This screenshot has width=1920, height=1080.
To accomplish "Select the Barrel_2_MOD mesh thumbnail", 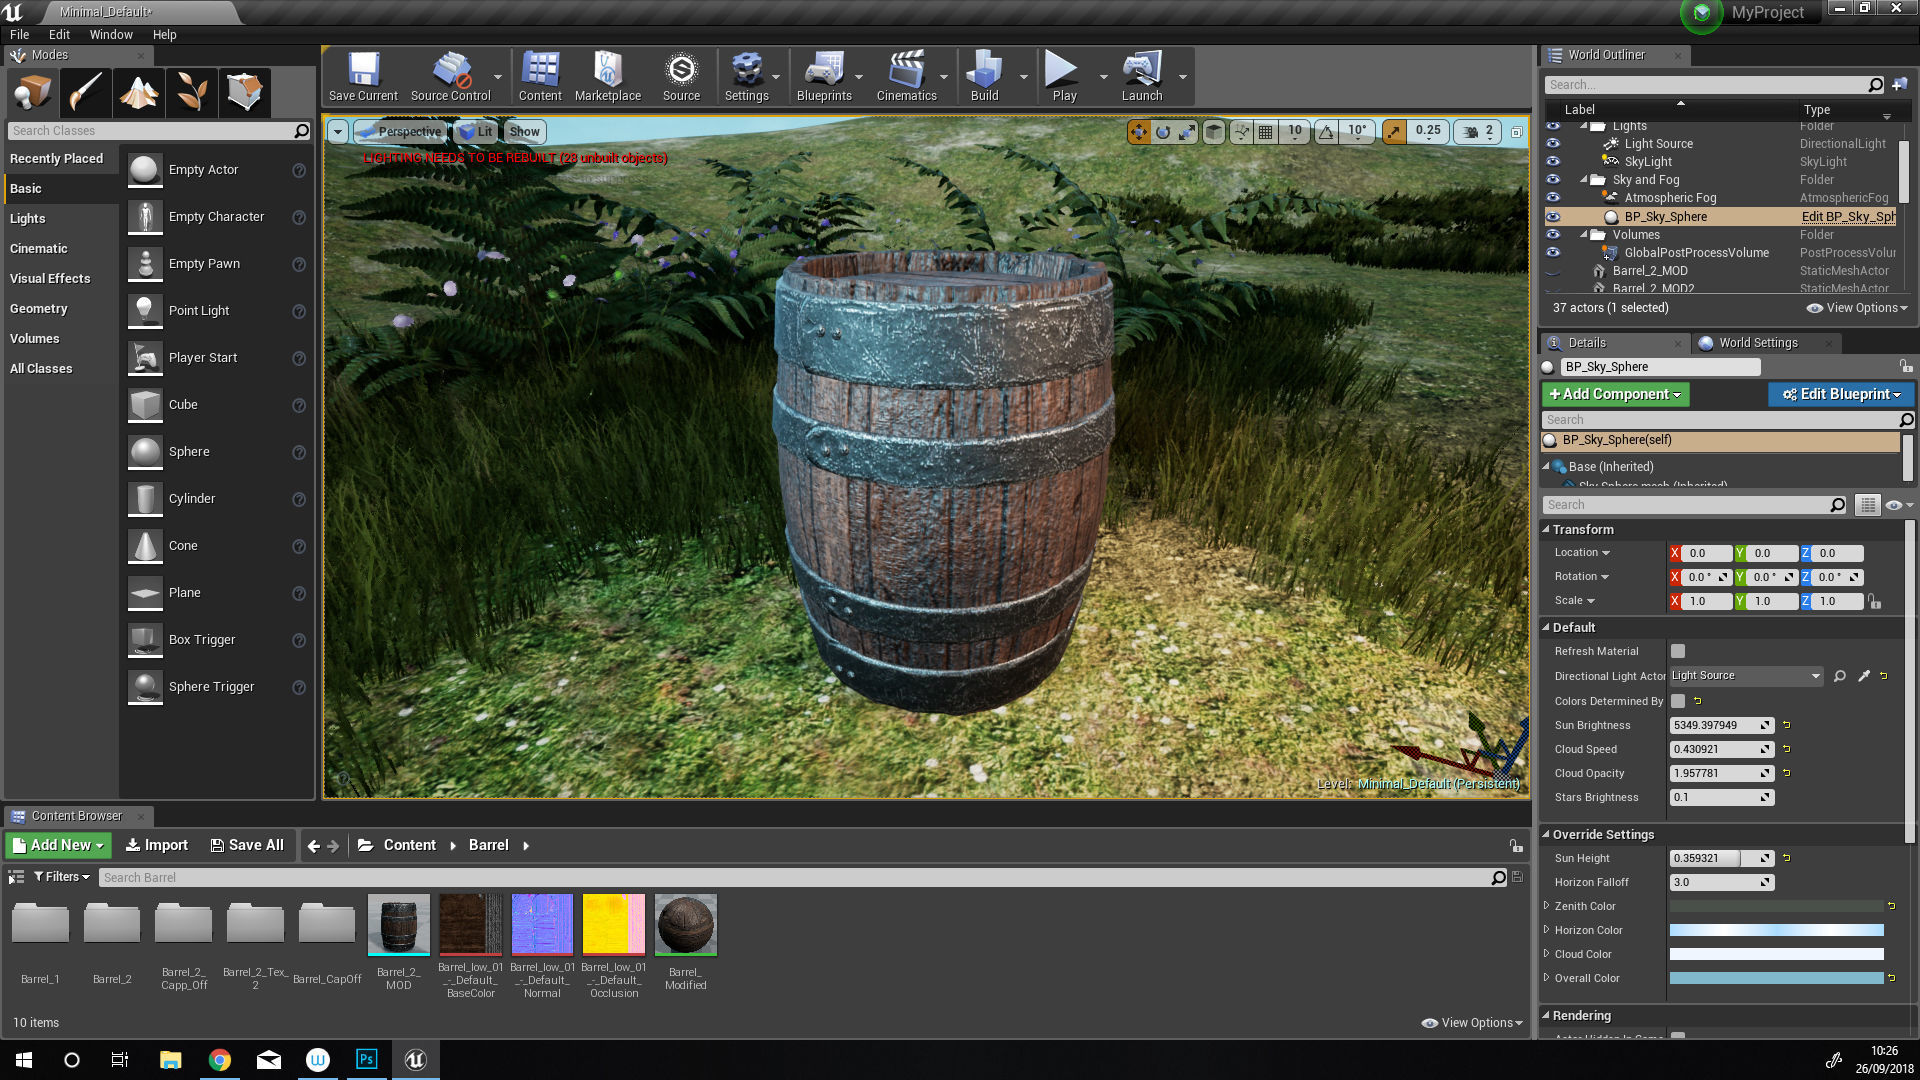I will click(398, 924).
